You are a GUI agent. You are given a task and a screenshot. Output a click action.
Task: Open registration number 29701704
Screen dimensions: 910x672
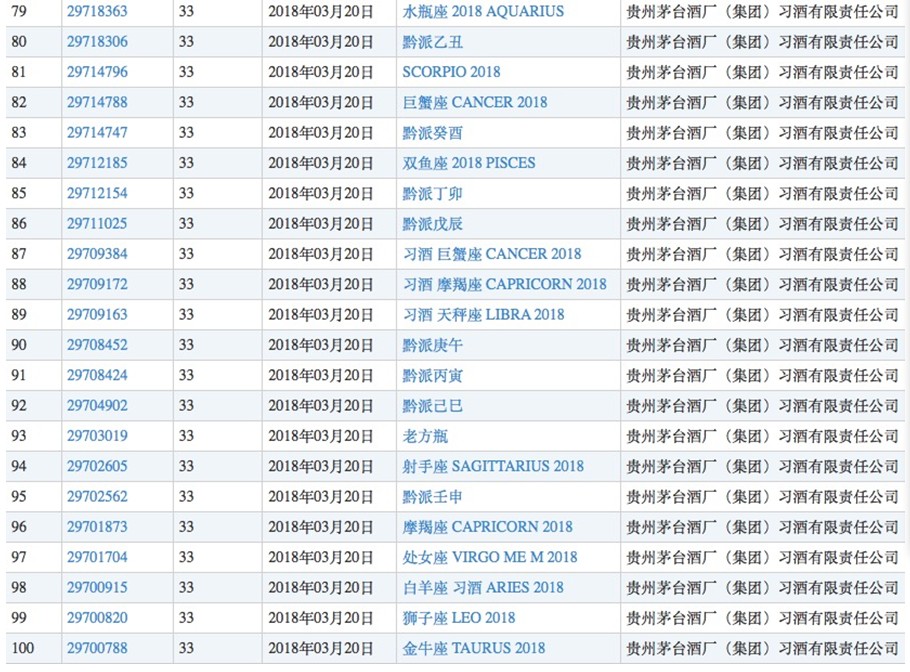[x=97, y=557]
